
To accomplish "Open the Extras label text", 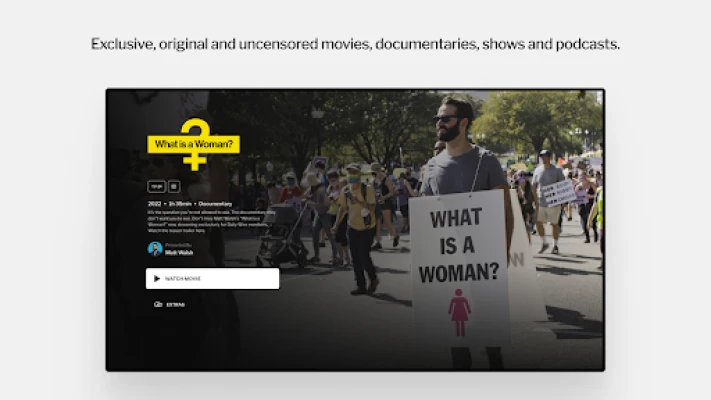I will (x=176, y=304).
